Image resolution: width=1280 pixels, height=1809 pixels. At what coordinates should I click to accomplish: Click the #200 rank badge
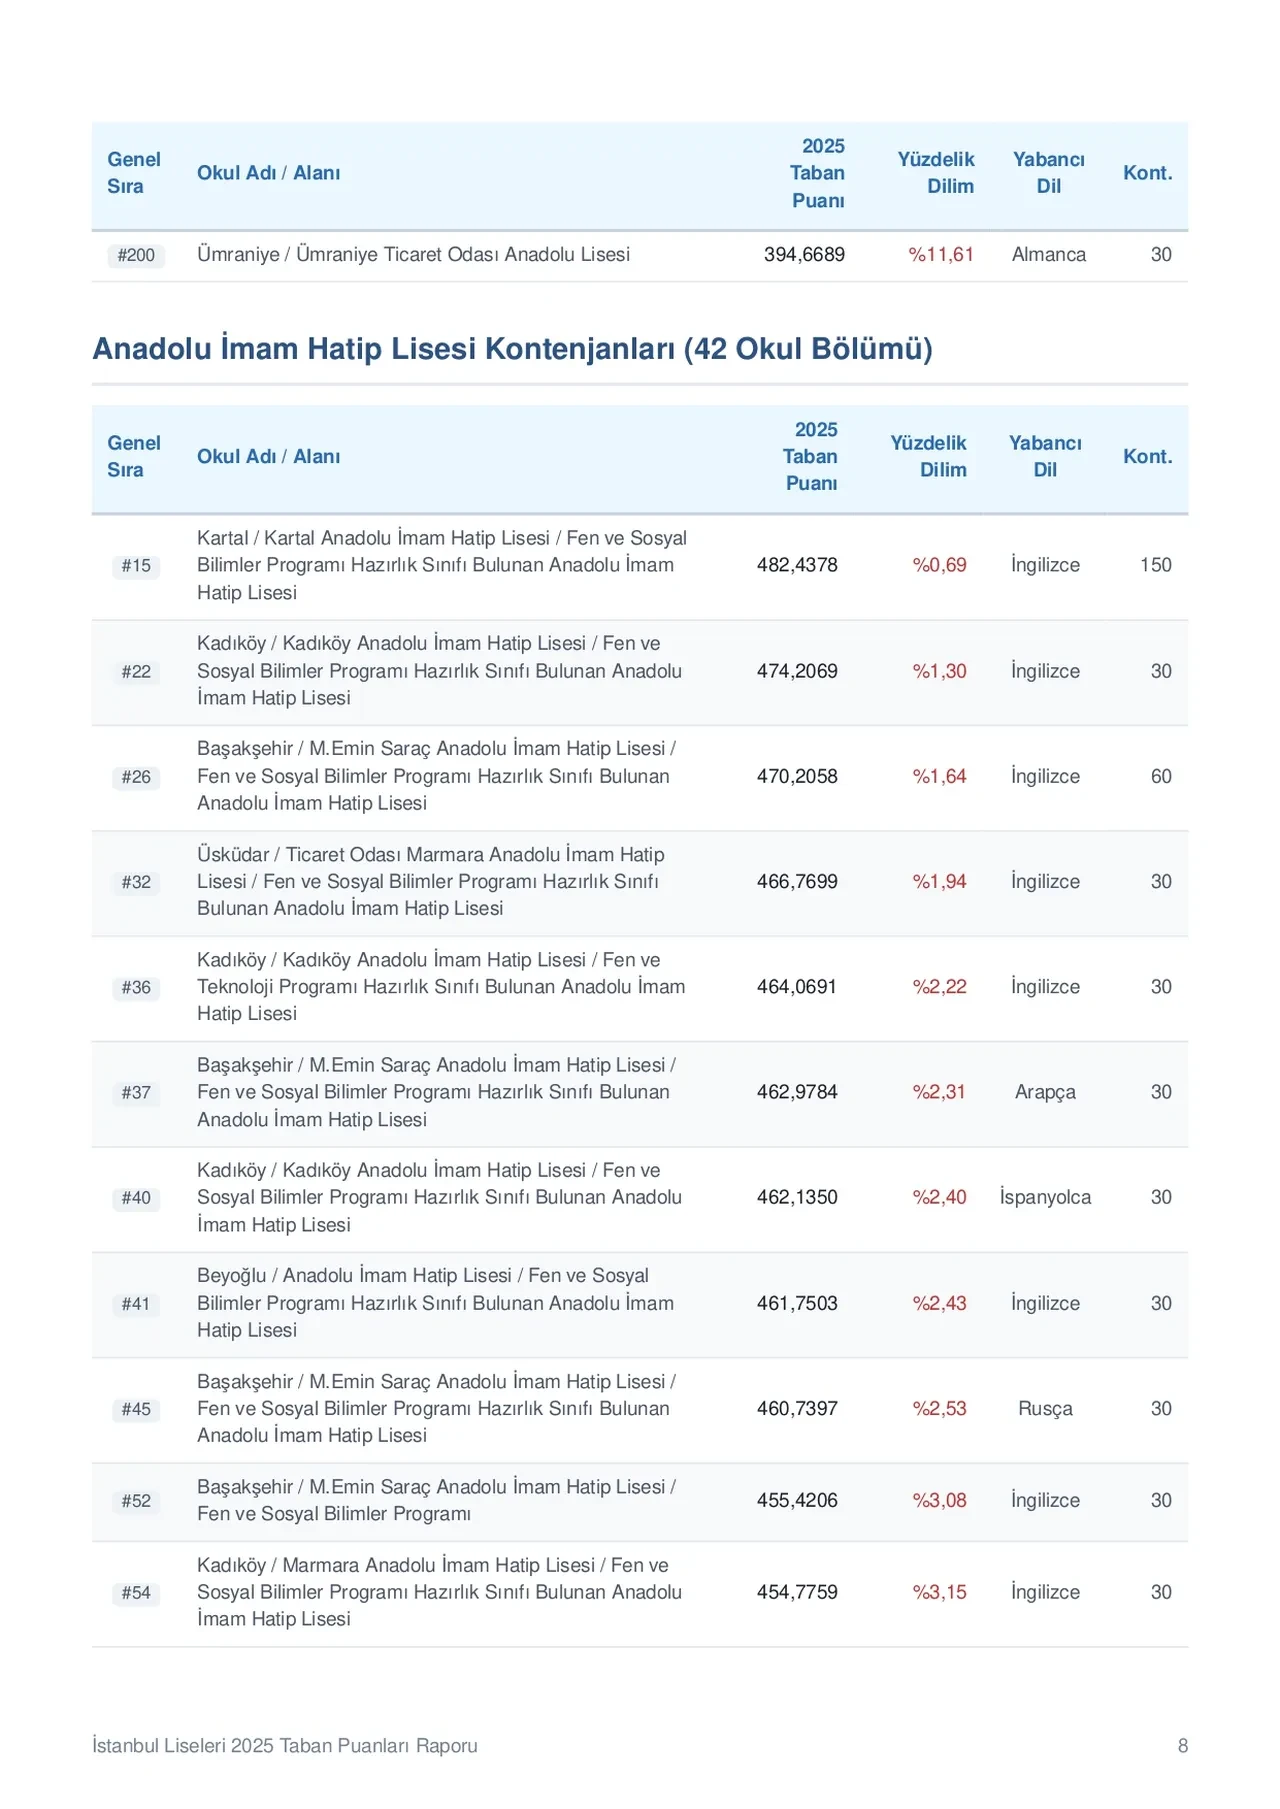point(136,255)
